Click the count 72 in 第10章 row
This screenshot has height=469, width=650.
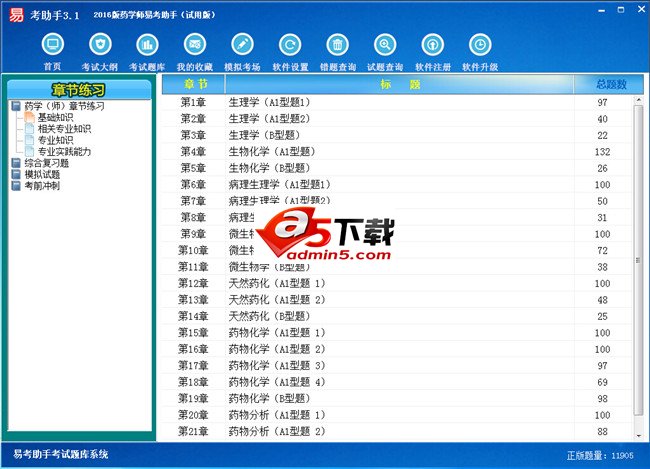click(x=602, y=250)
